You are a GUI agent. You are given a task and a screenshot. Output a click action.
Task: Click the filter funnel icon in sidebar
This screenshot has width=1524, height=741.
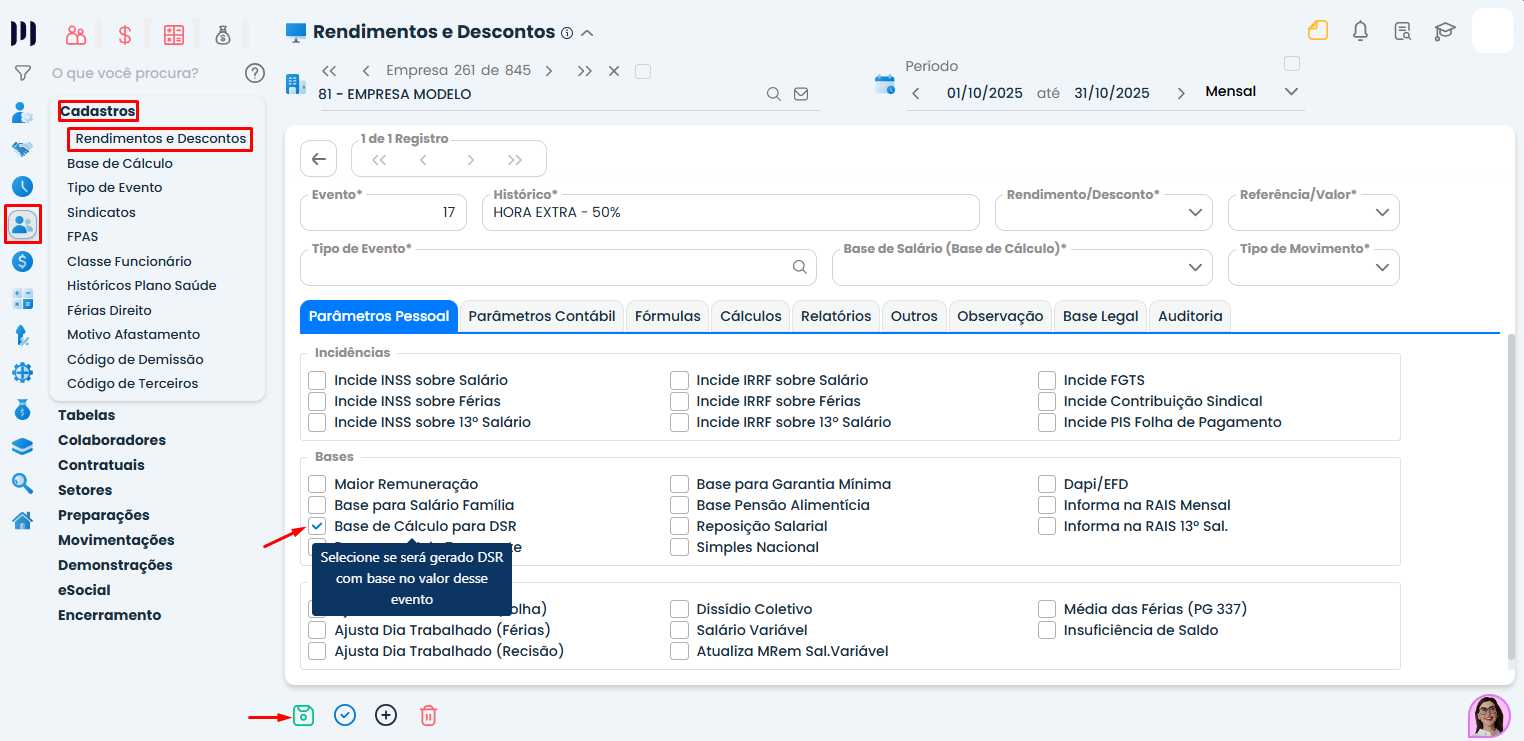[x=22, y=73]
